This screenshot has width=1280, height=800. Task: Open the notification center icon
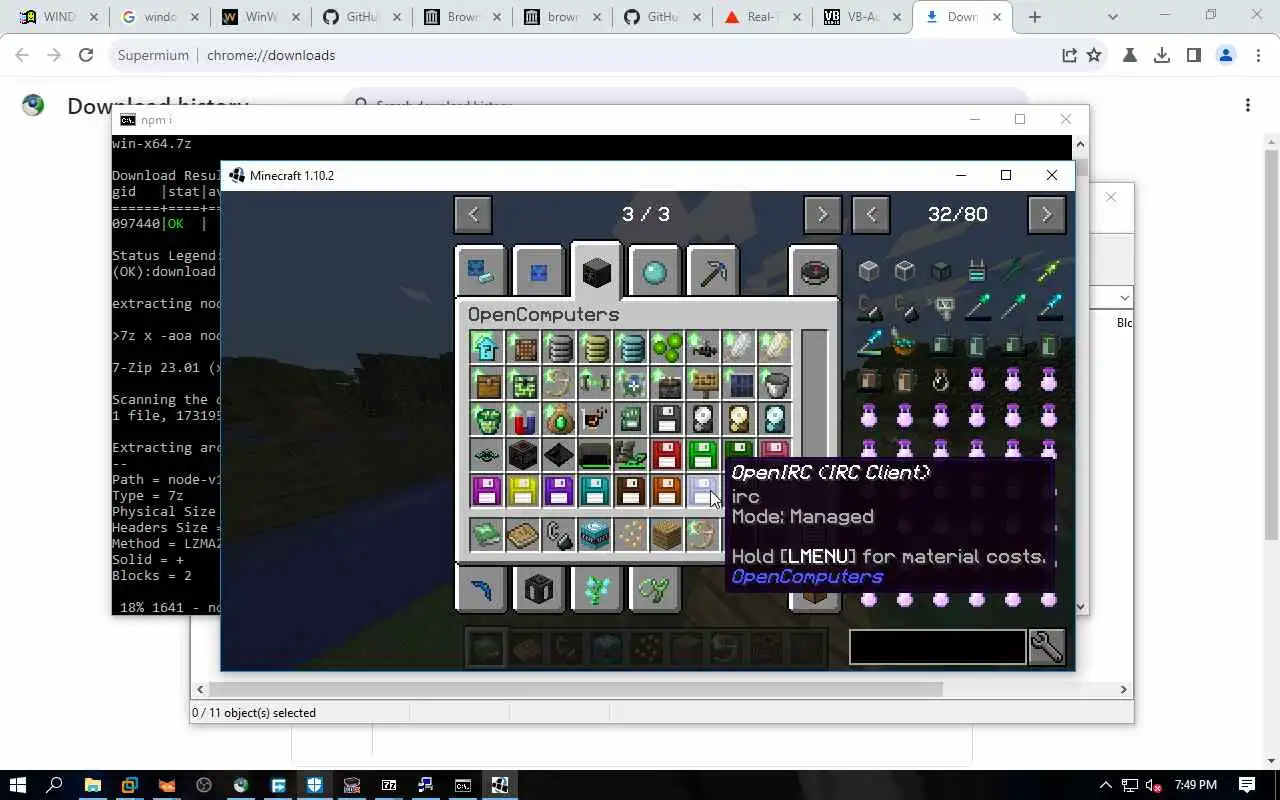click(x=1247, y=785)
